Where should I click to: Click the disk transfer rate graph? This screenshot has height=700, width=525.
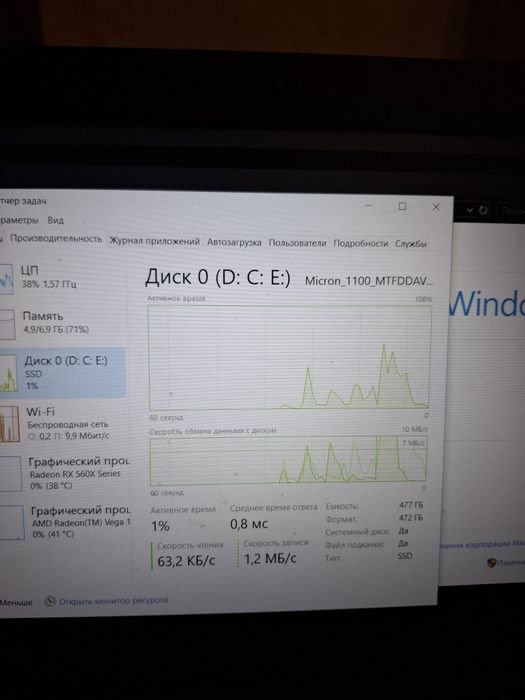pyautogui.click(x=288, y=461)
